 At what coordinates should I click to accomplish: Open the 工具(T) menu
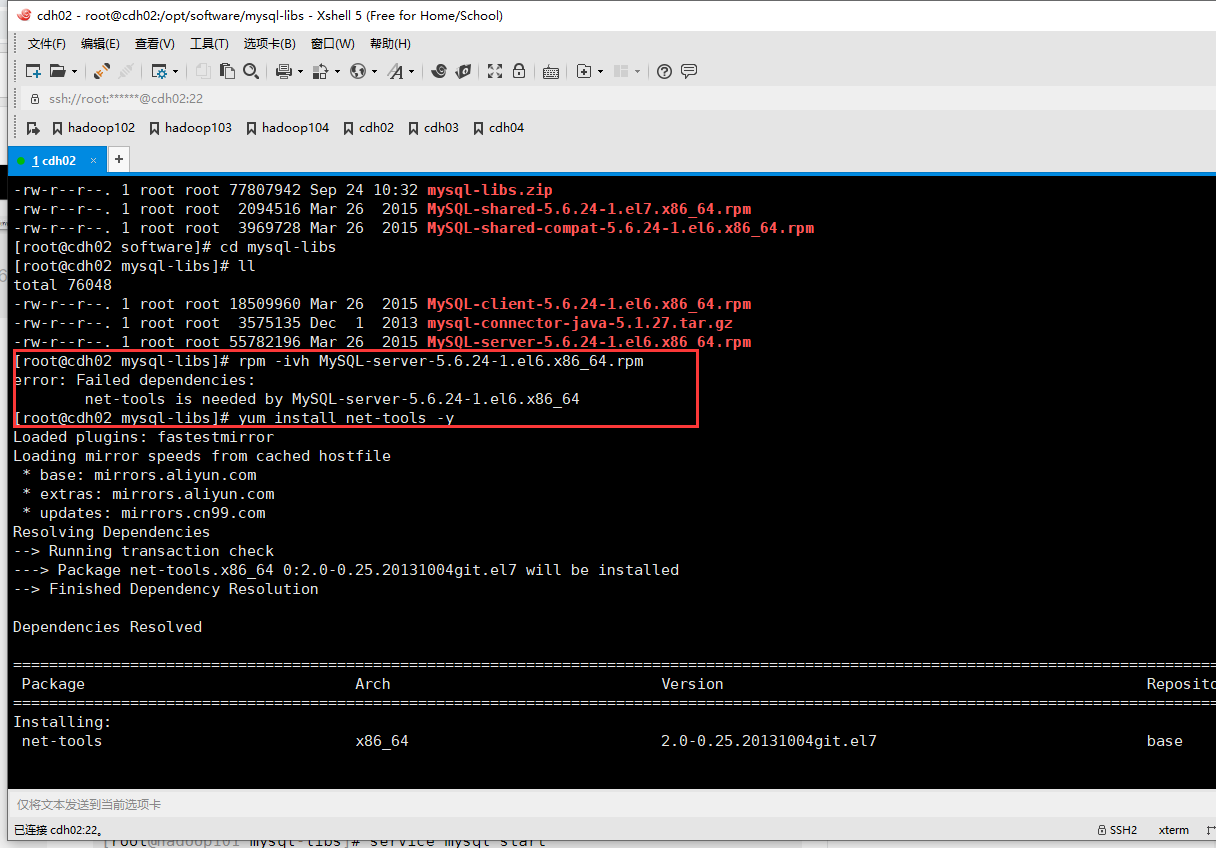(209, 44)
